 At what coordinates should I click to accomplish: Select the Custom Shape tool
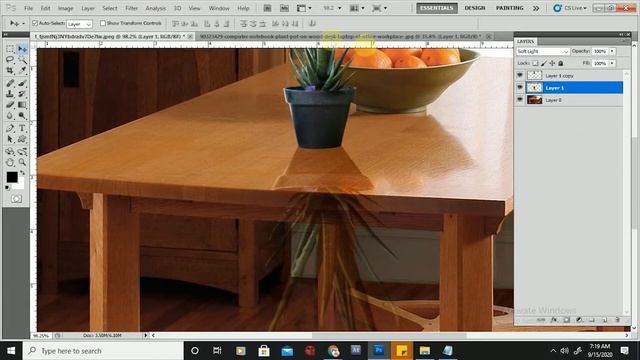click(22, 139)
